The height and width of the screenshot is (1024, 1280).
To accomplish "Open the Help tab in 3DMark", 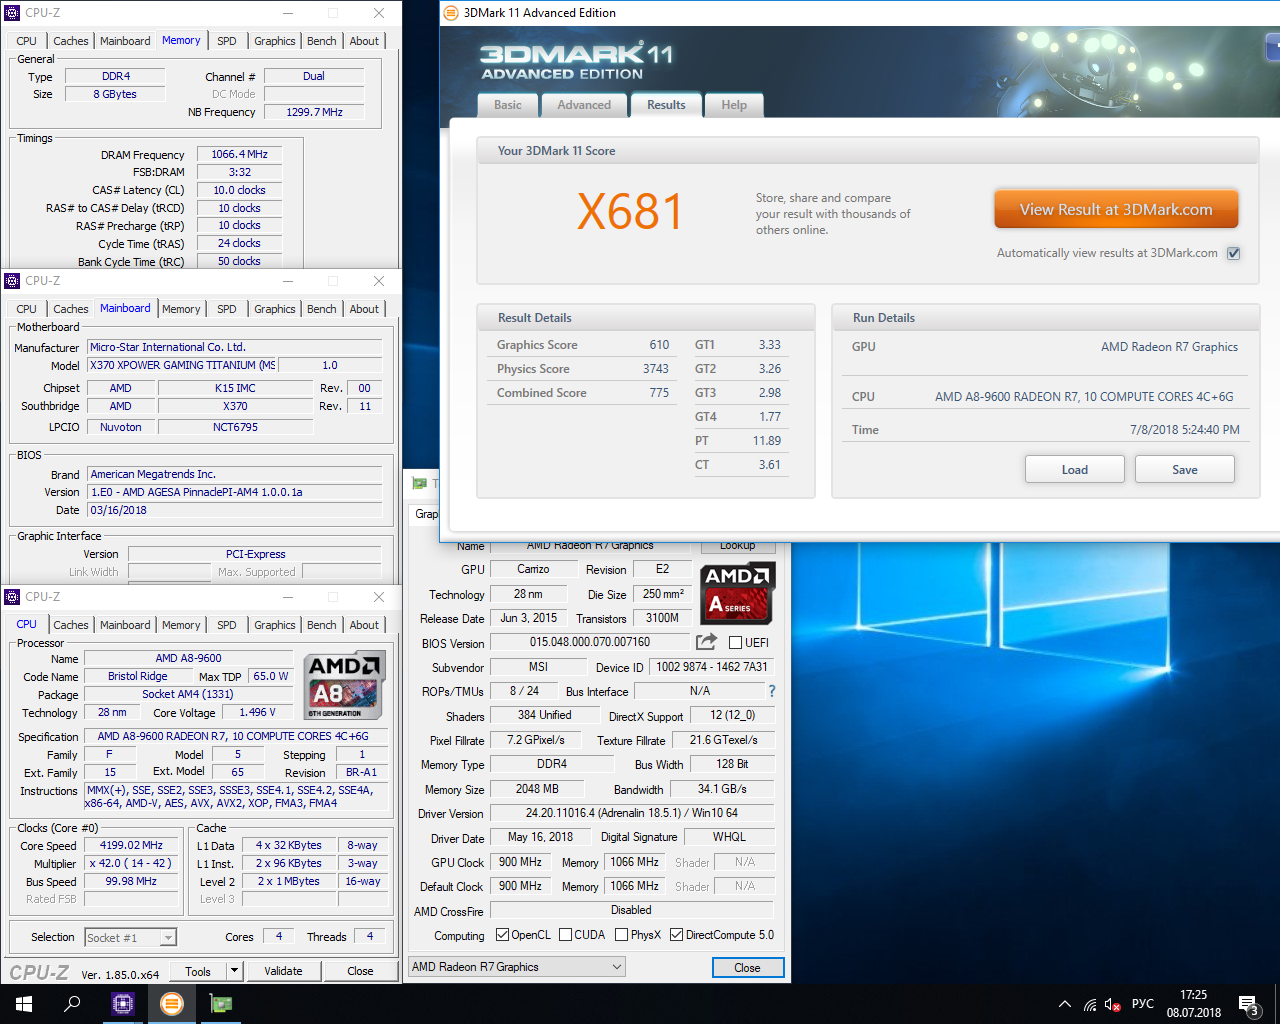I will tap(734, 105).
